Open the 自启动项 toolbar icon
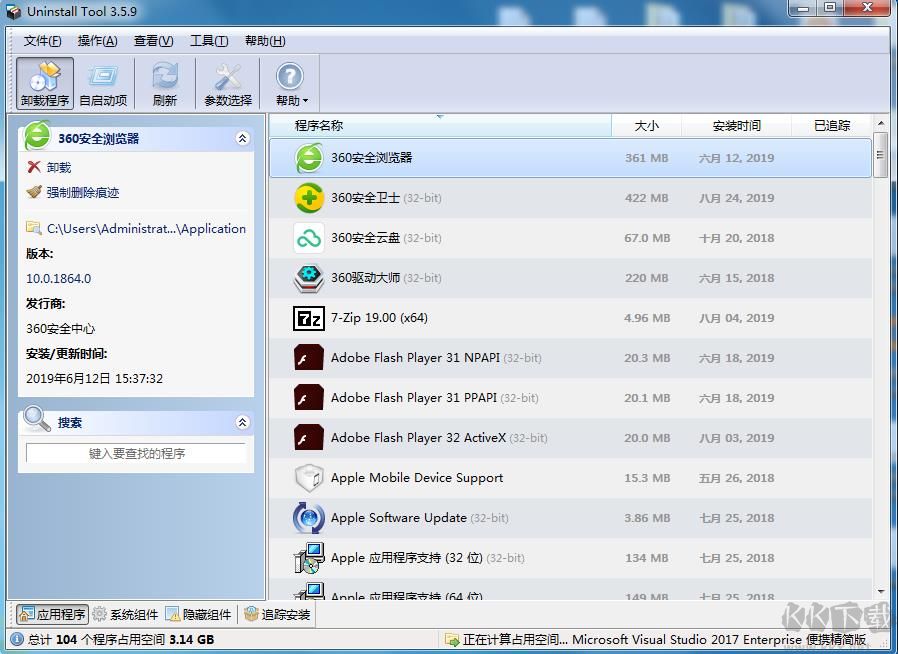This screenshot has width=898, height=654. [103, 84]
